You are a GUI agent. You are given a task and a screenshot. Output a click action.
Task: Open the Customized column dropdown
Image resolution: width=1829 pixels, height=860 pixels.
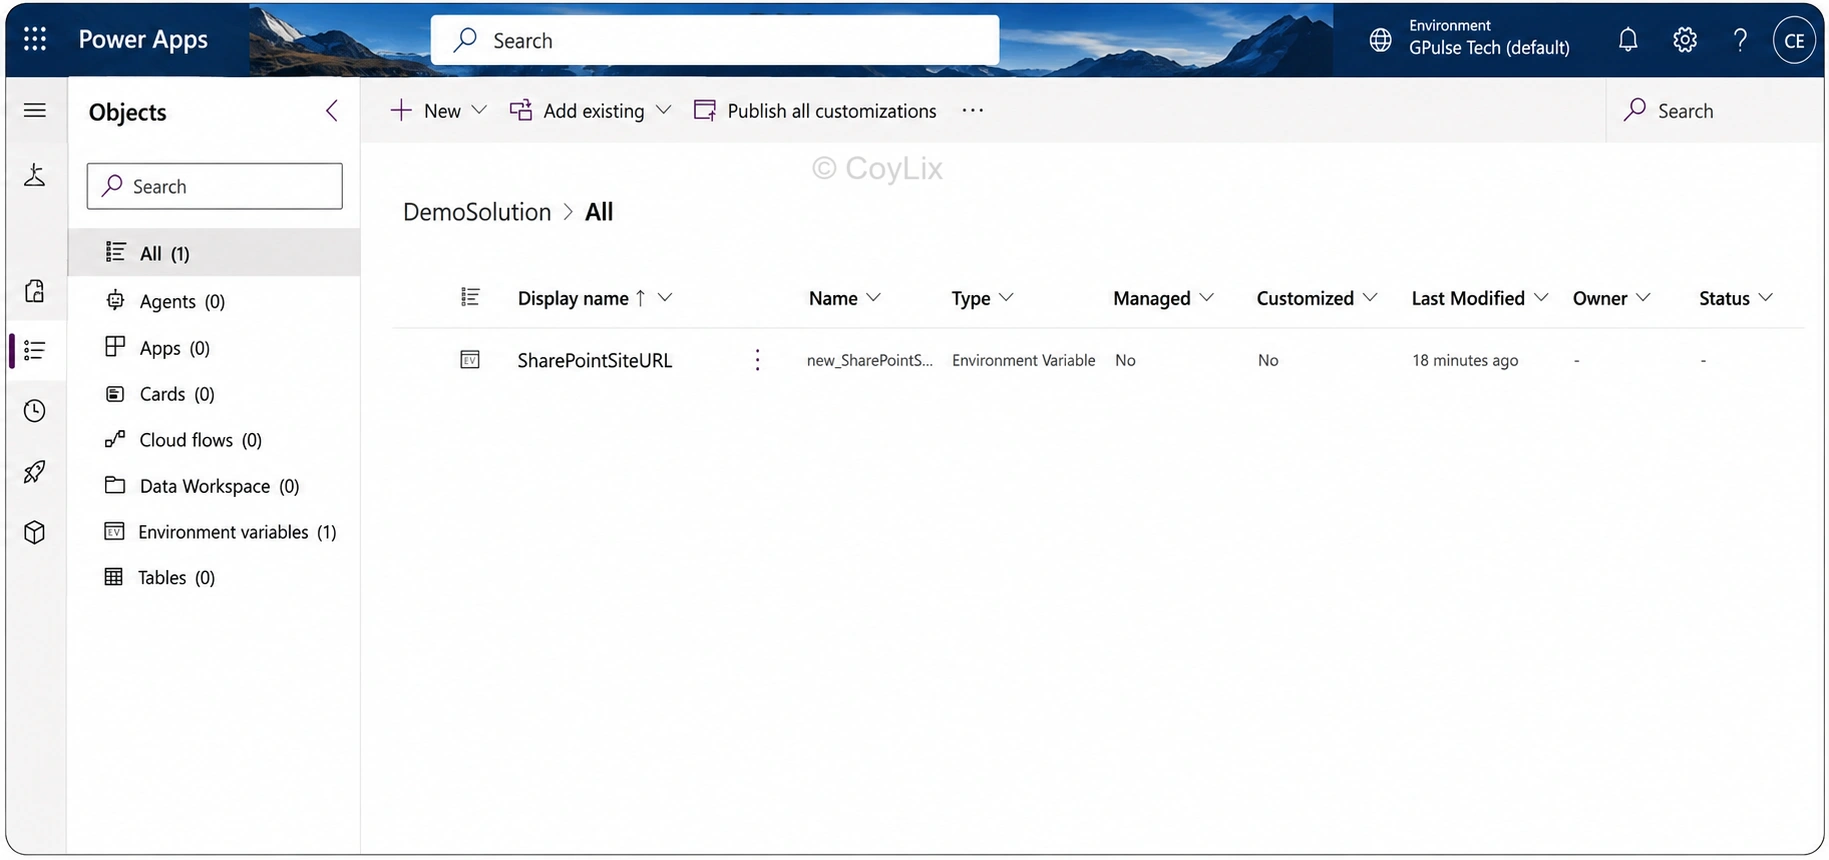[x=1370, y=298]
